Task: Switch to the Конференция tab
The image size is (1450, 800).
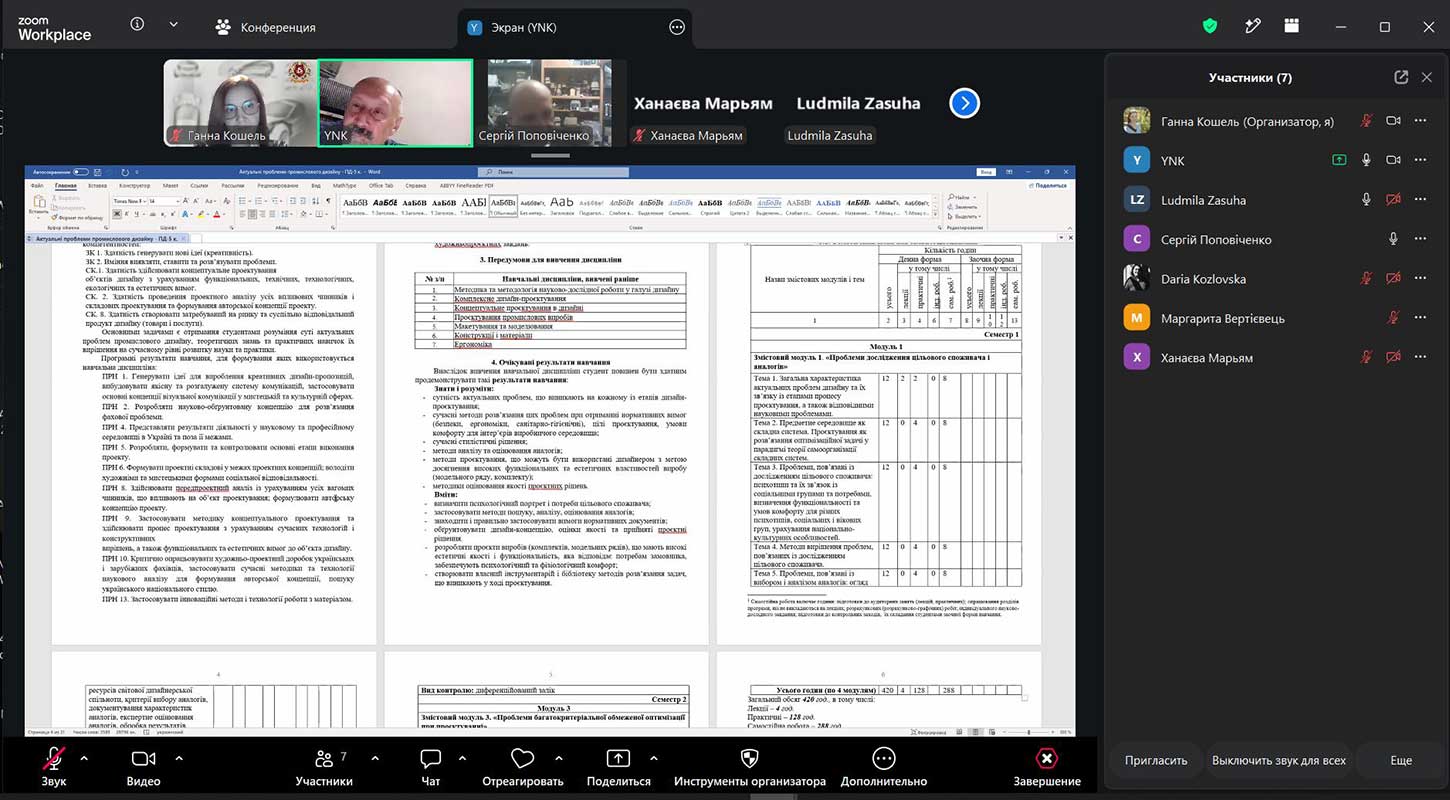Action: pos(266,28)
